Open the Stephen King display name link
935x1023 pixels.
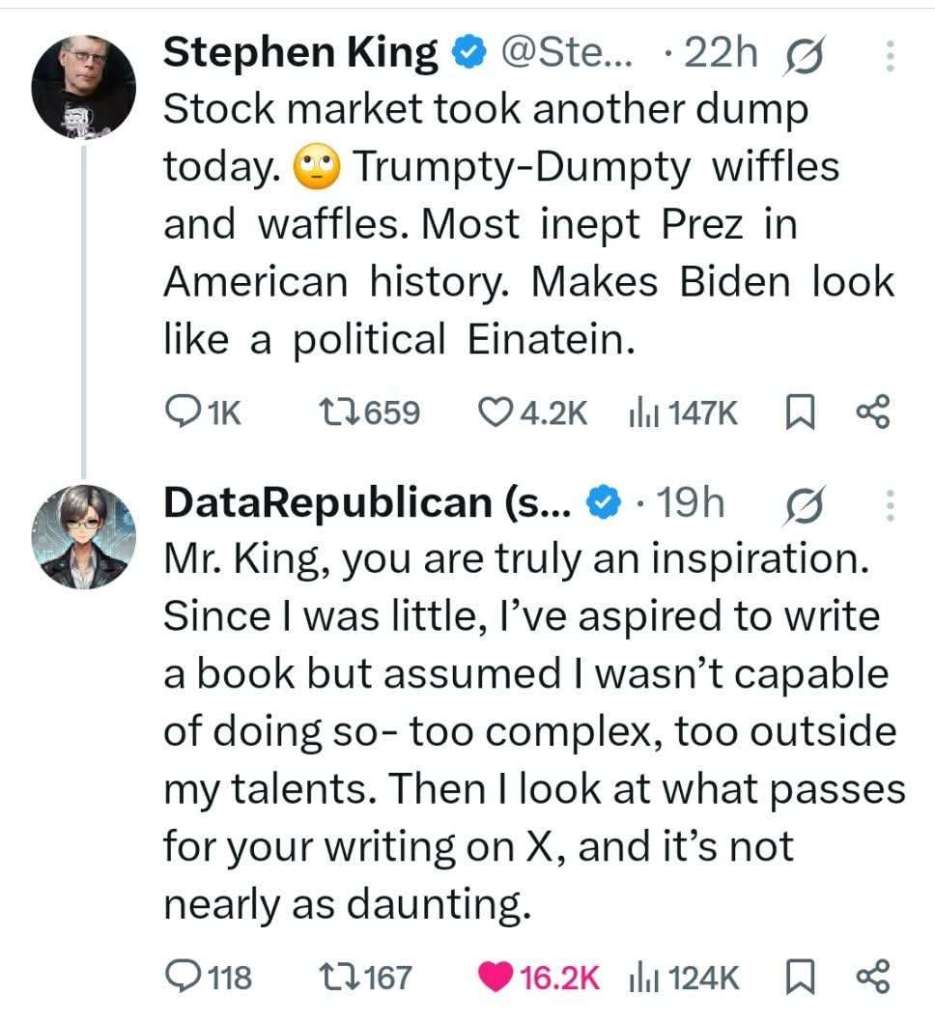coord(299,53)
